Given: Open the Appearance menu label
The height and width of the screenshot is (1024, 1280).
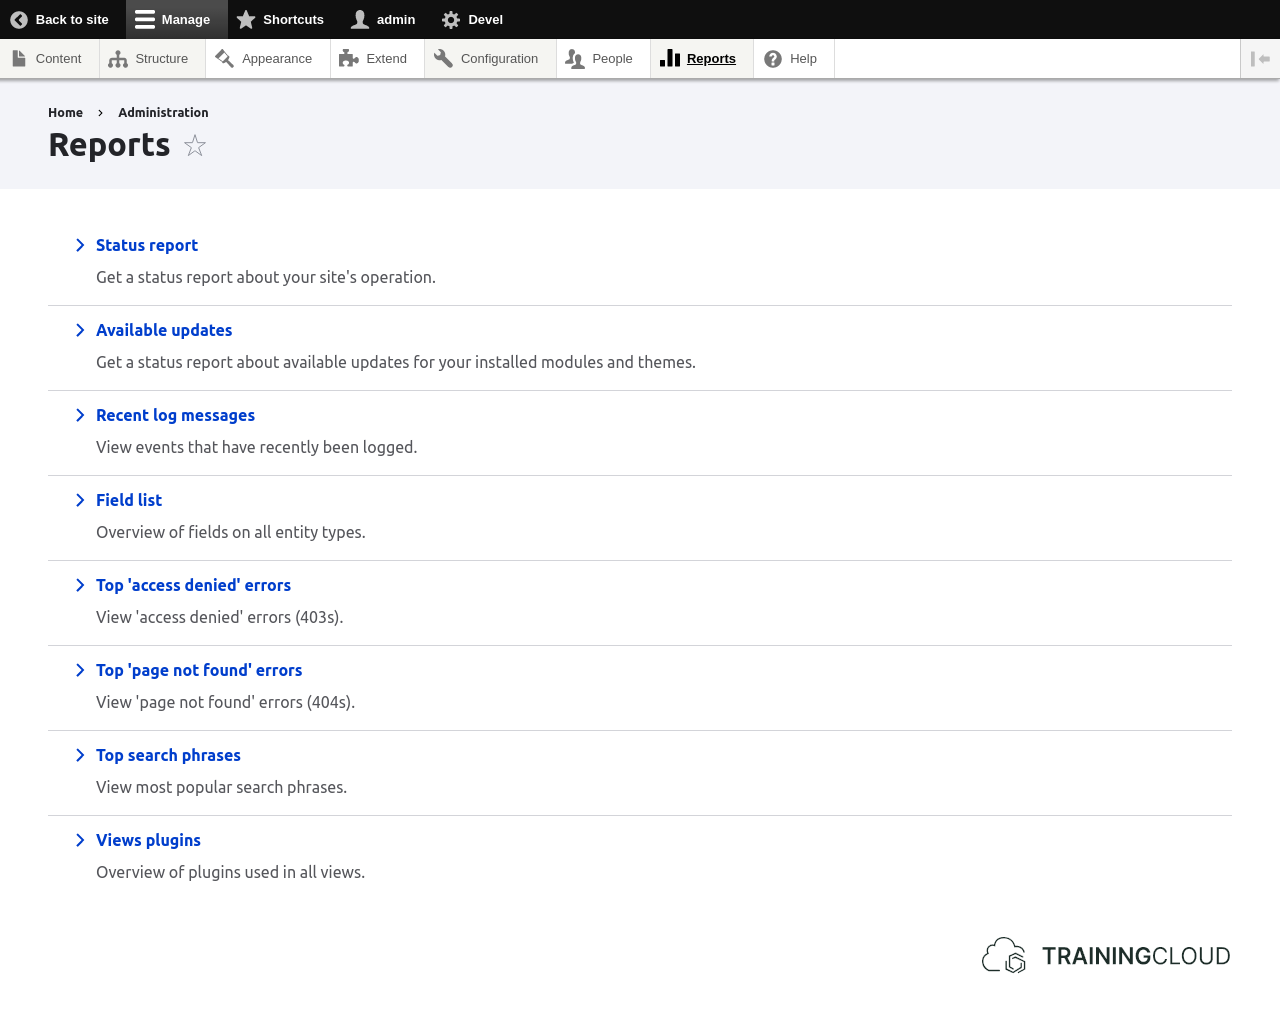Looking at the screenshot, I should click(277, 59).
